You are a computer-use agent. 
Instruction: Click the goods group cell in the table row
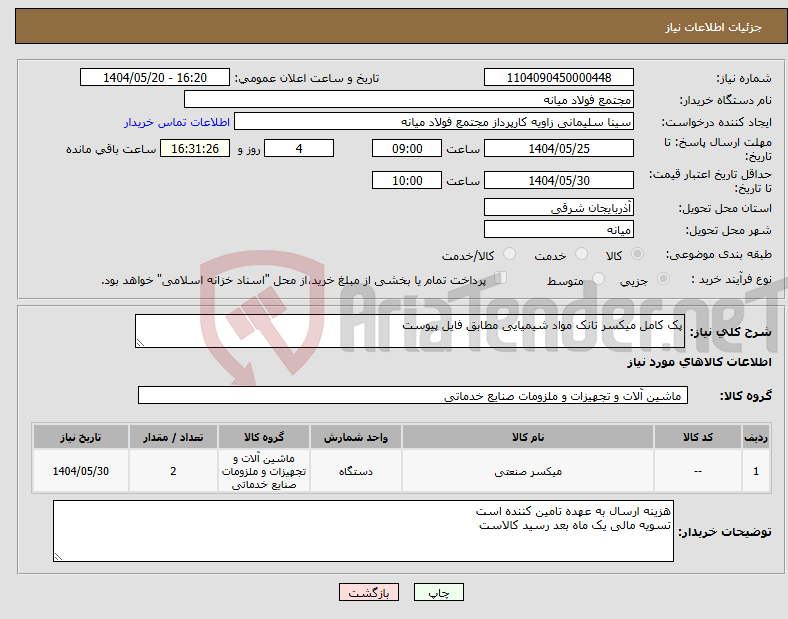coord(264,471)
